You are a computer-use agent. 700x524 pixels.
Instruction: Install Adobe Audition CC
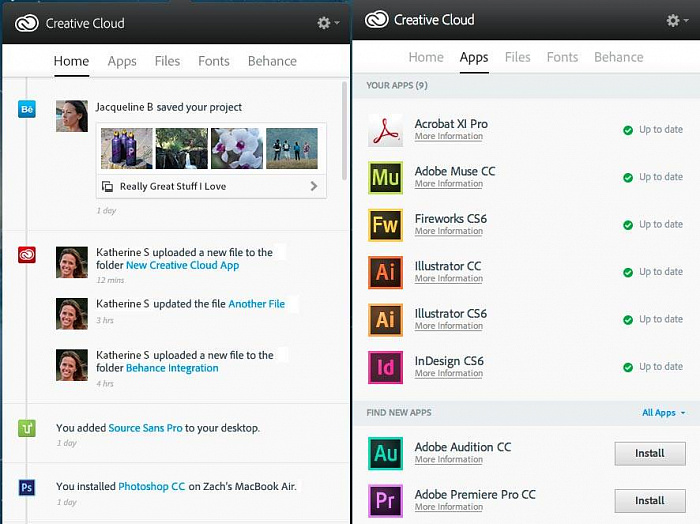(649, 453)
